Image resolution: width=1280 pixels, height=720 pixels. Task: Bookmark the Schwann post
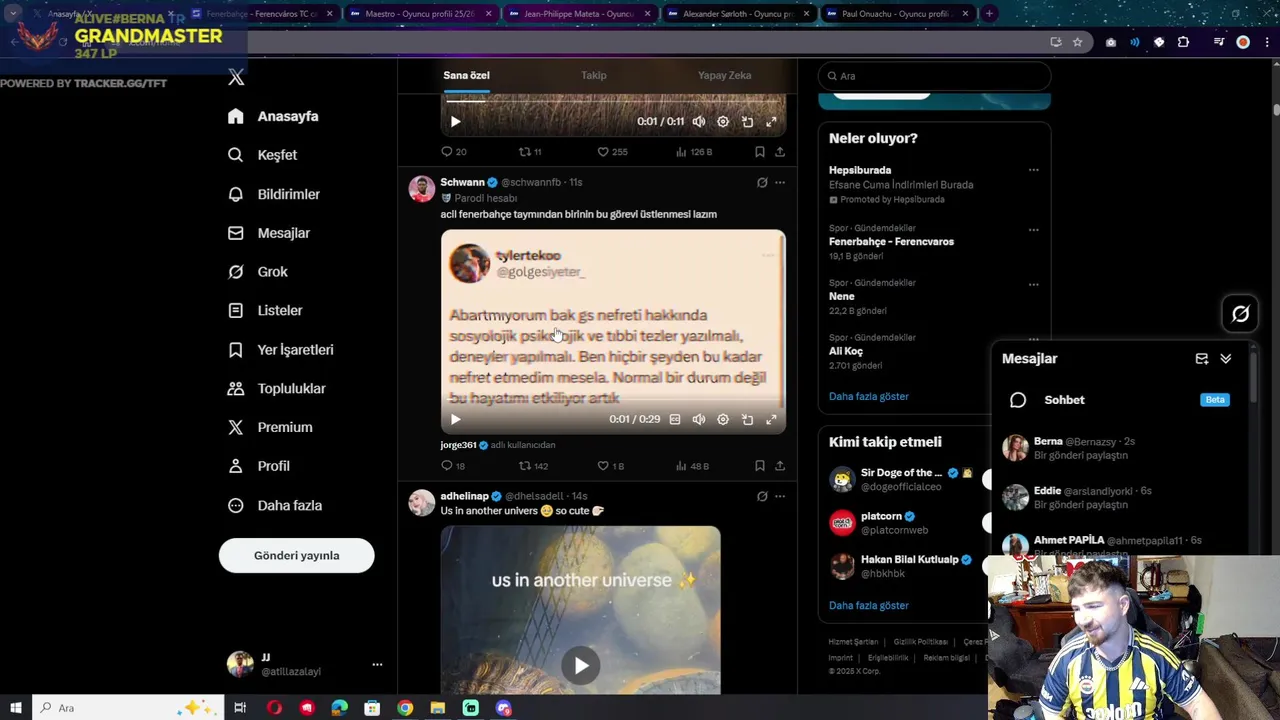point(760,466)
